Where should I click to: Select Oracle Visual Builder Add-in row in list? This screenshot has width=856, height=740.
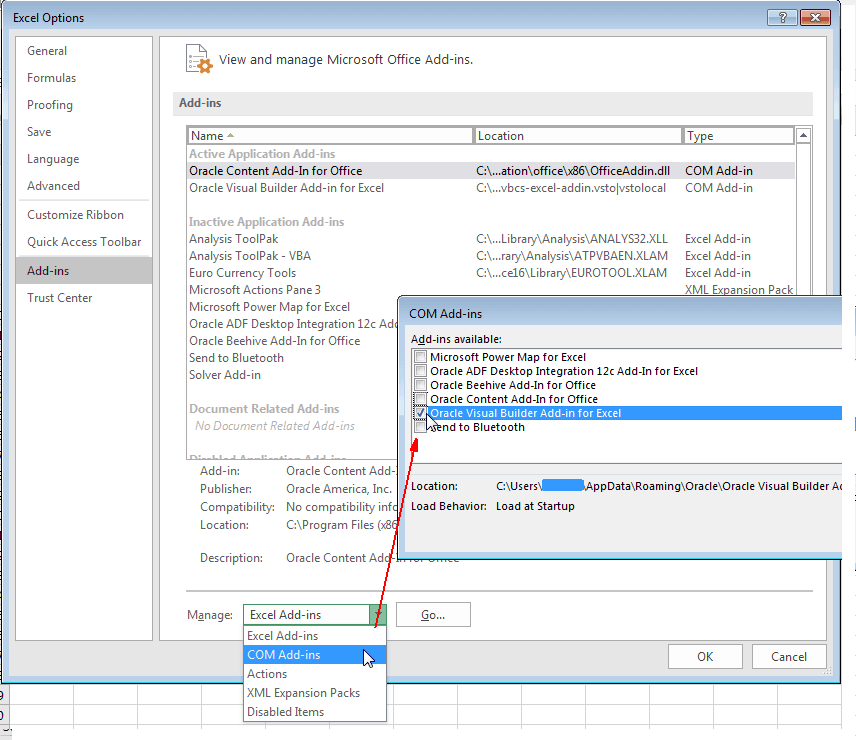(x=491, y=188)
